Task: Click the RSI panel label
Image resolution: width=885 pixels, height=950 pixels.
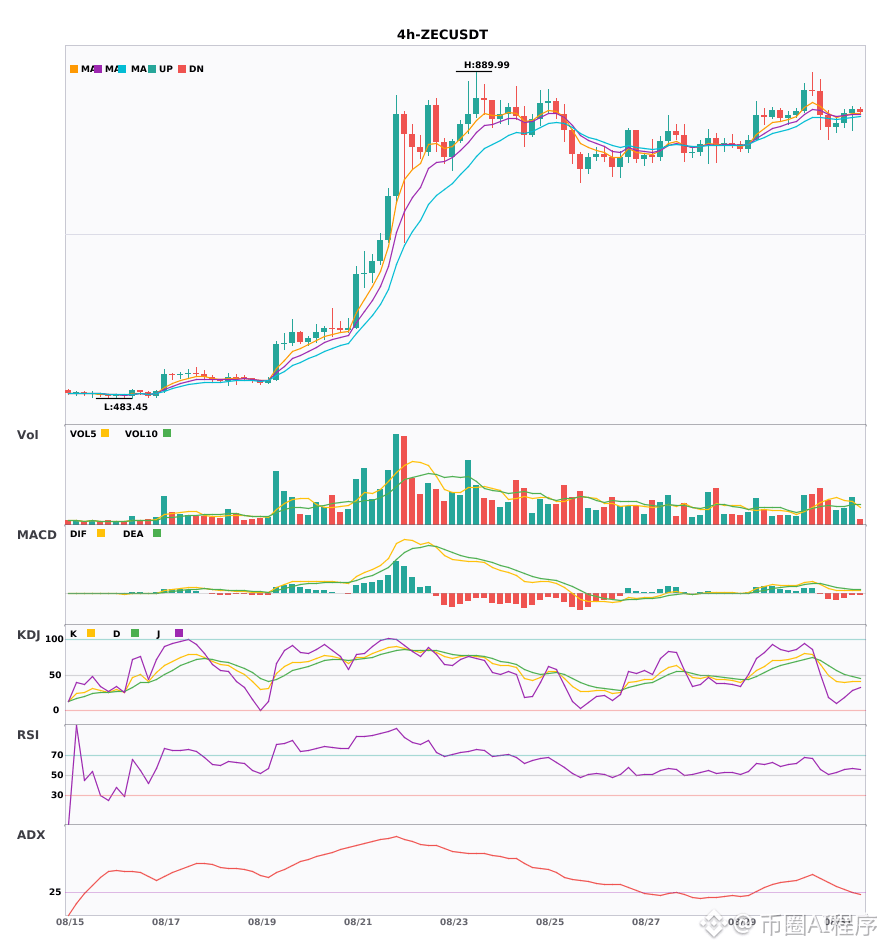Action: [28, 735]
